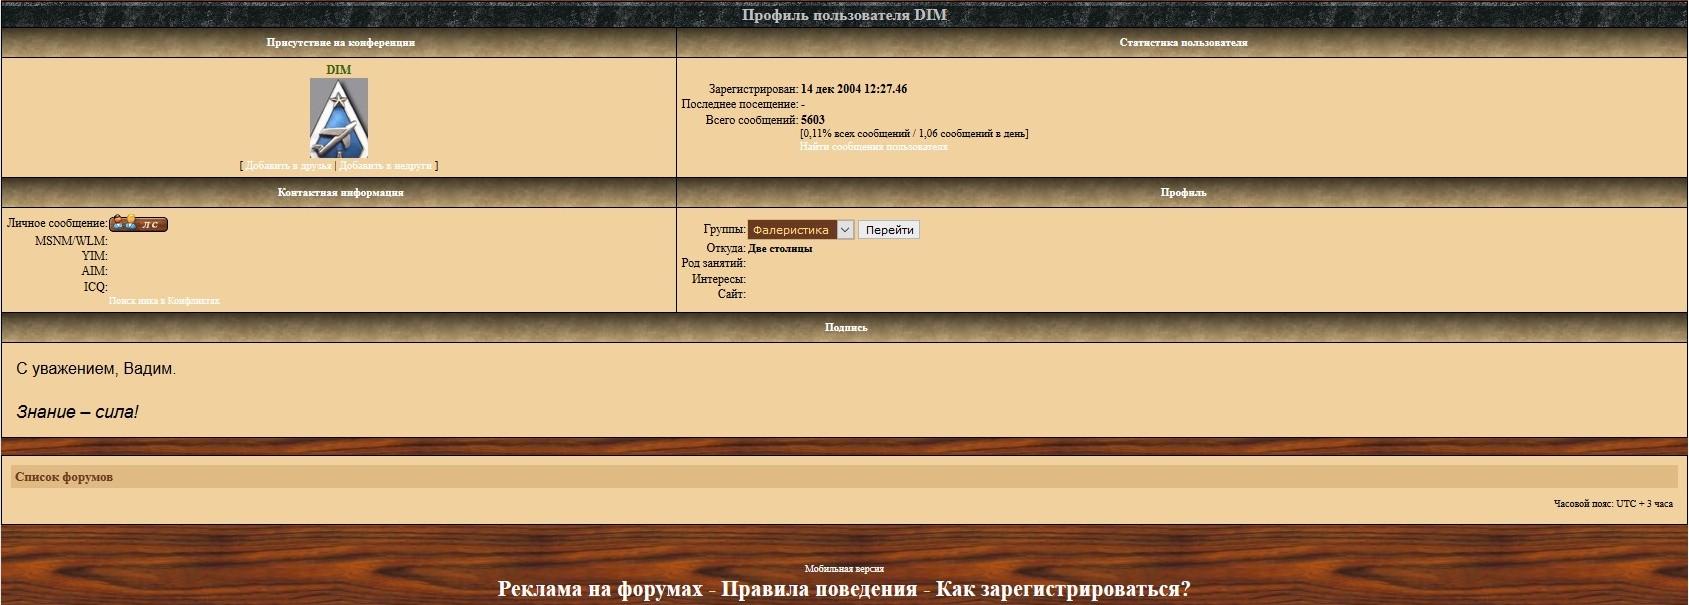The image size is (1689, 605).
Task: Switch to Мобильная версия
Action: pyautogui.click(x=844, y=569)
